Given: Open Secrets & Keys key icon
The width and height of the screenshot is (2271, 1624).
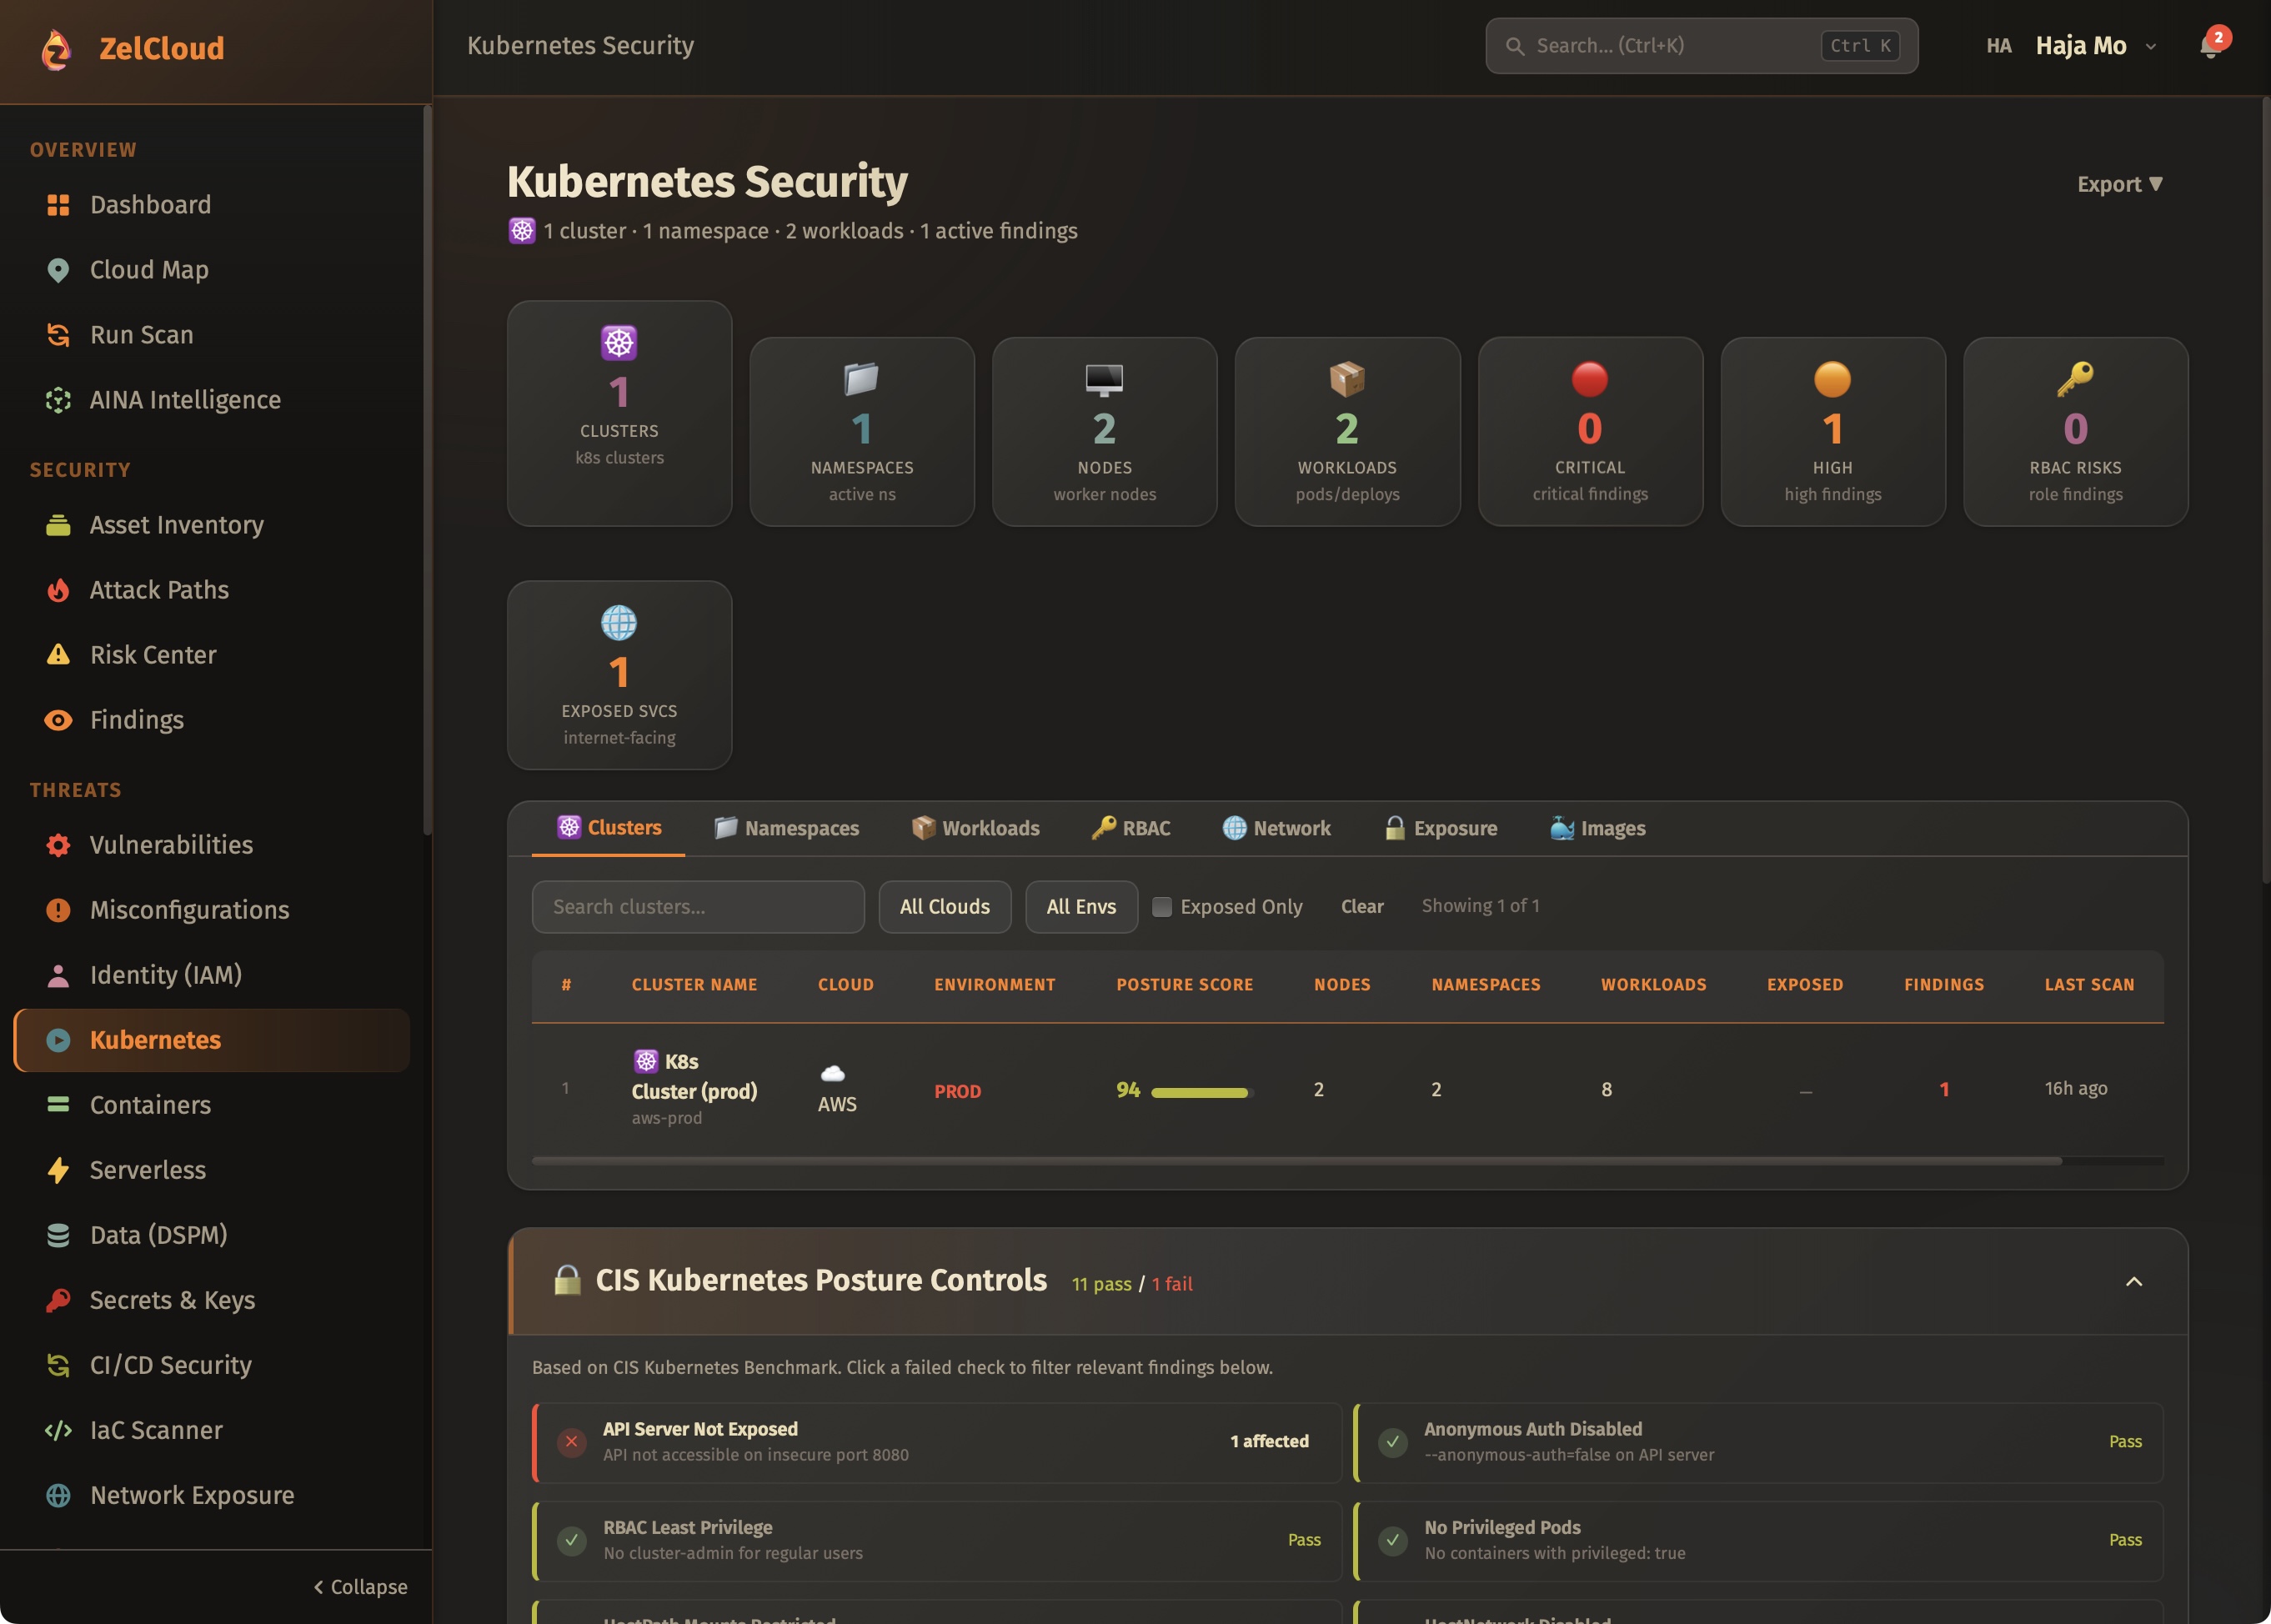Looking at the screenshot, I should coord(58,1300).
